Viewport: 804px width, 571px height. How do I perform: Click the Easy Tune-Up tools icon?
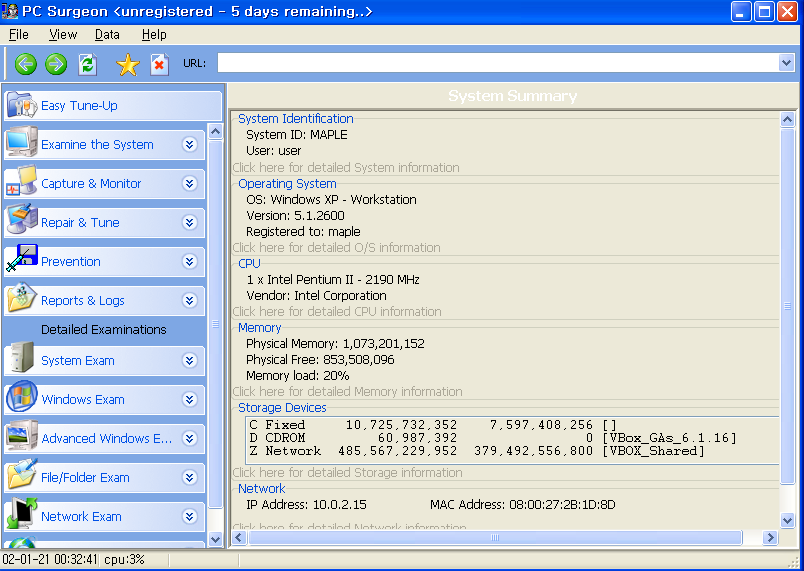point(22,106)
